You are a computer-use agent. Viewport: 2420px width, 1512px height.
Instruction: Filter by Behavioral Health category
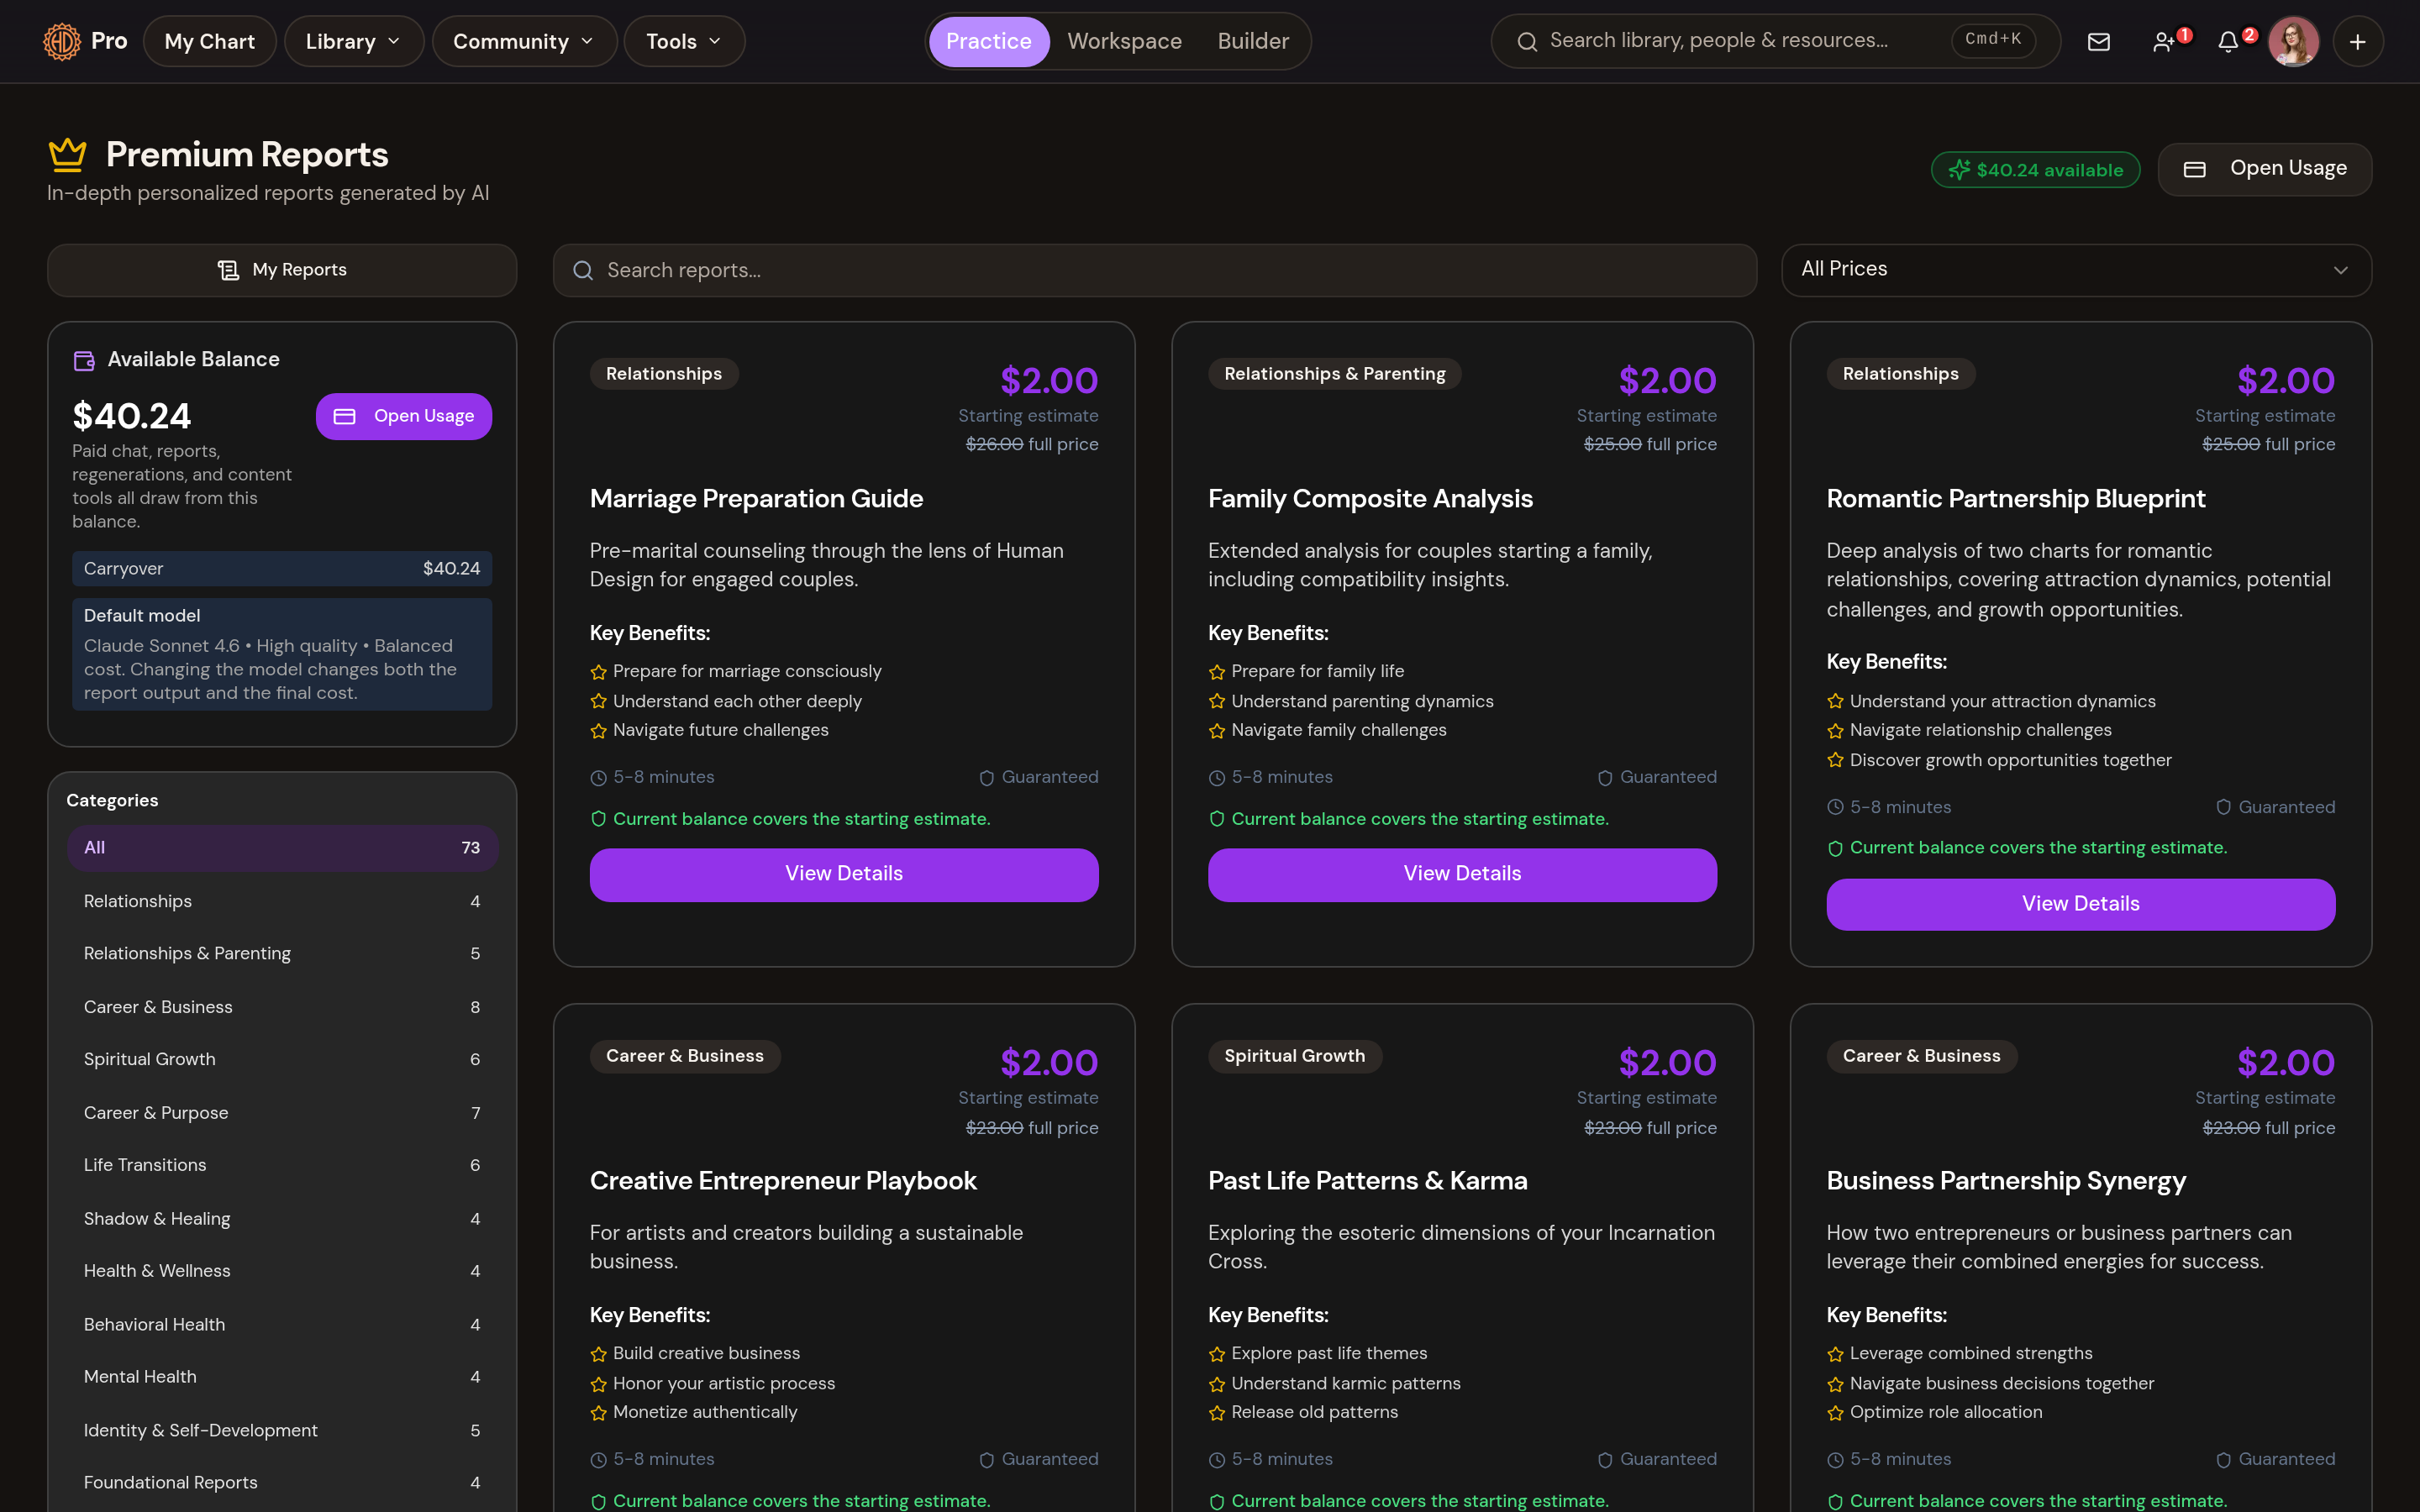pyautogui.click(x=282, y=1325)
